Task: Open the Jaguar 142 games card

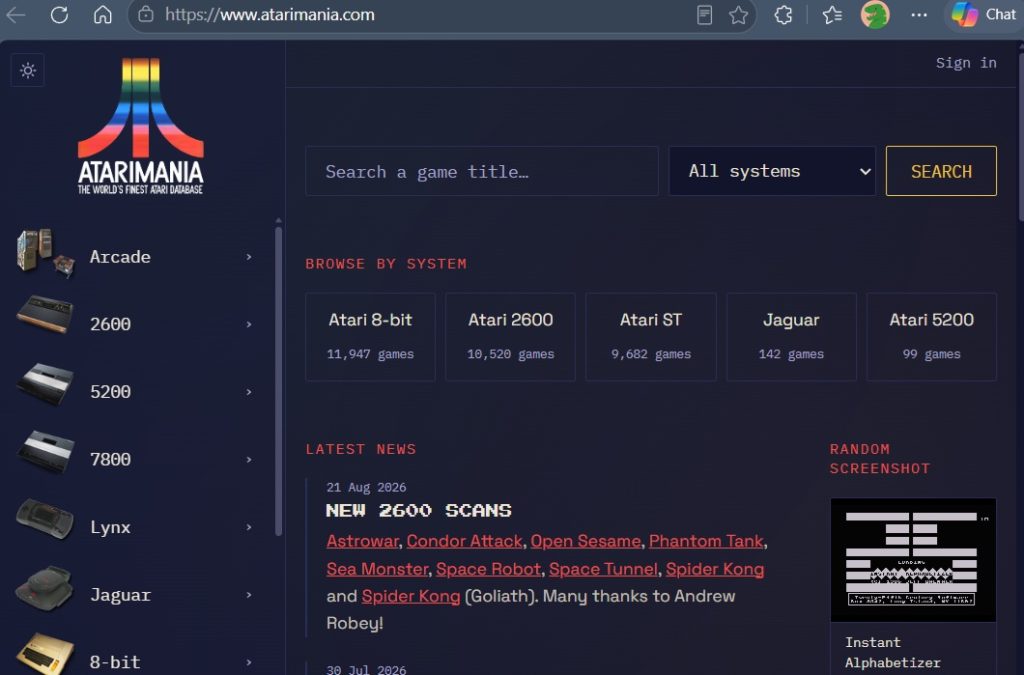Action: pyautogui.click(x=791, y=337)
